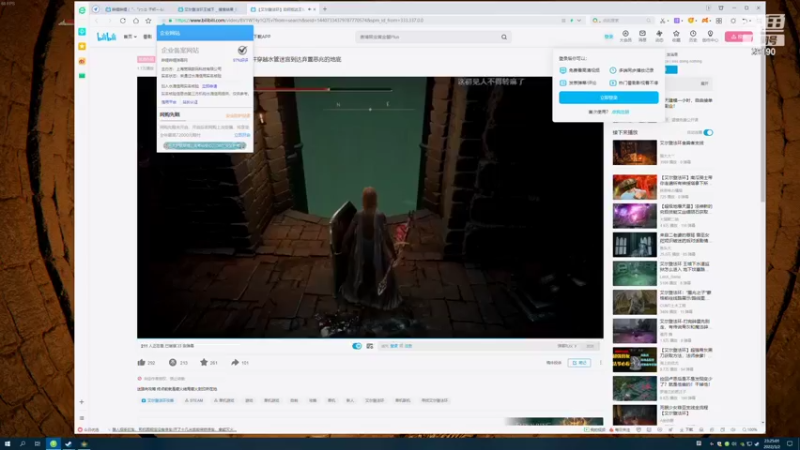Open second recommended thumbnail with red character
This screenshot has width=800, height=450.
635,187
